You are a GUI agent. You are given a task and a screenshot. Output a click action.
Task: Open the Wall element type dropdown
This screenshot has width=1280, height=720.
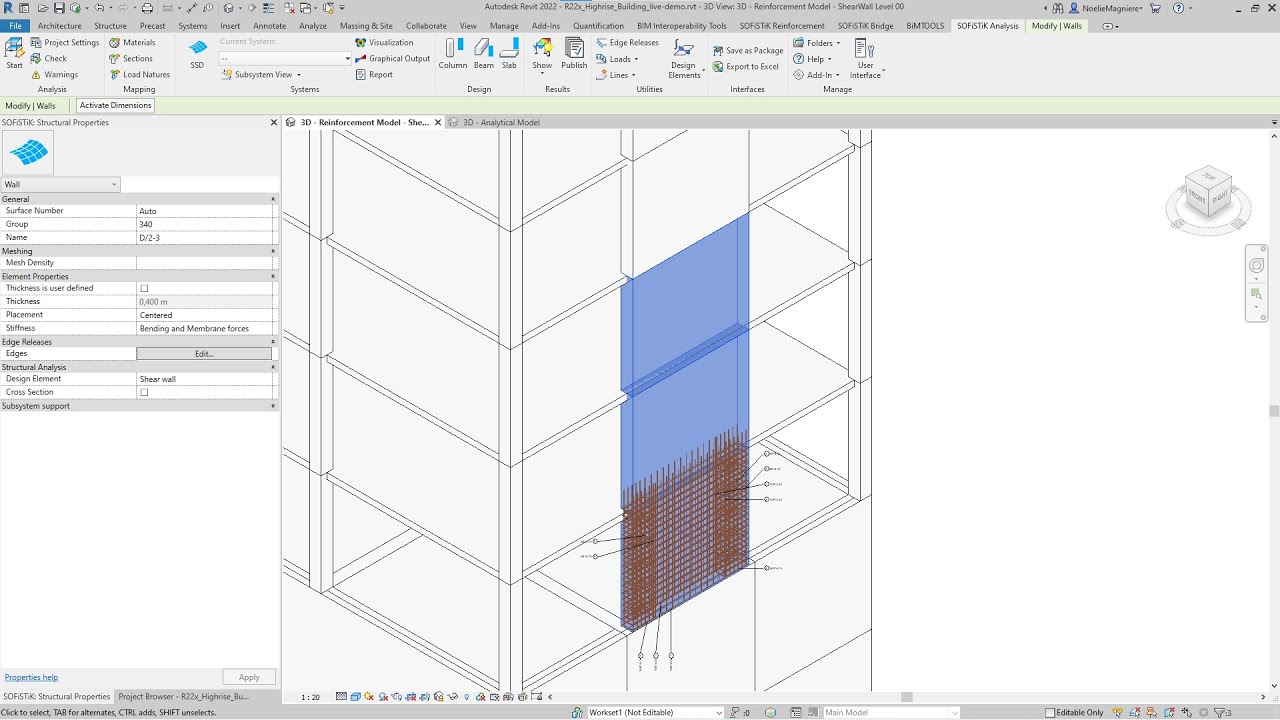[x=60, y=184]
